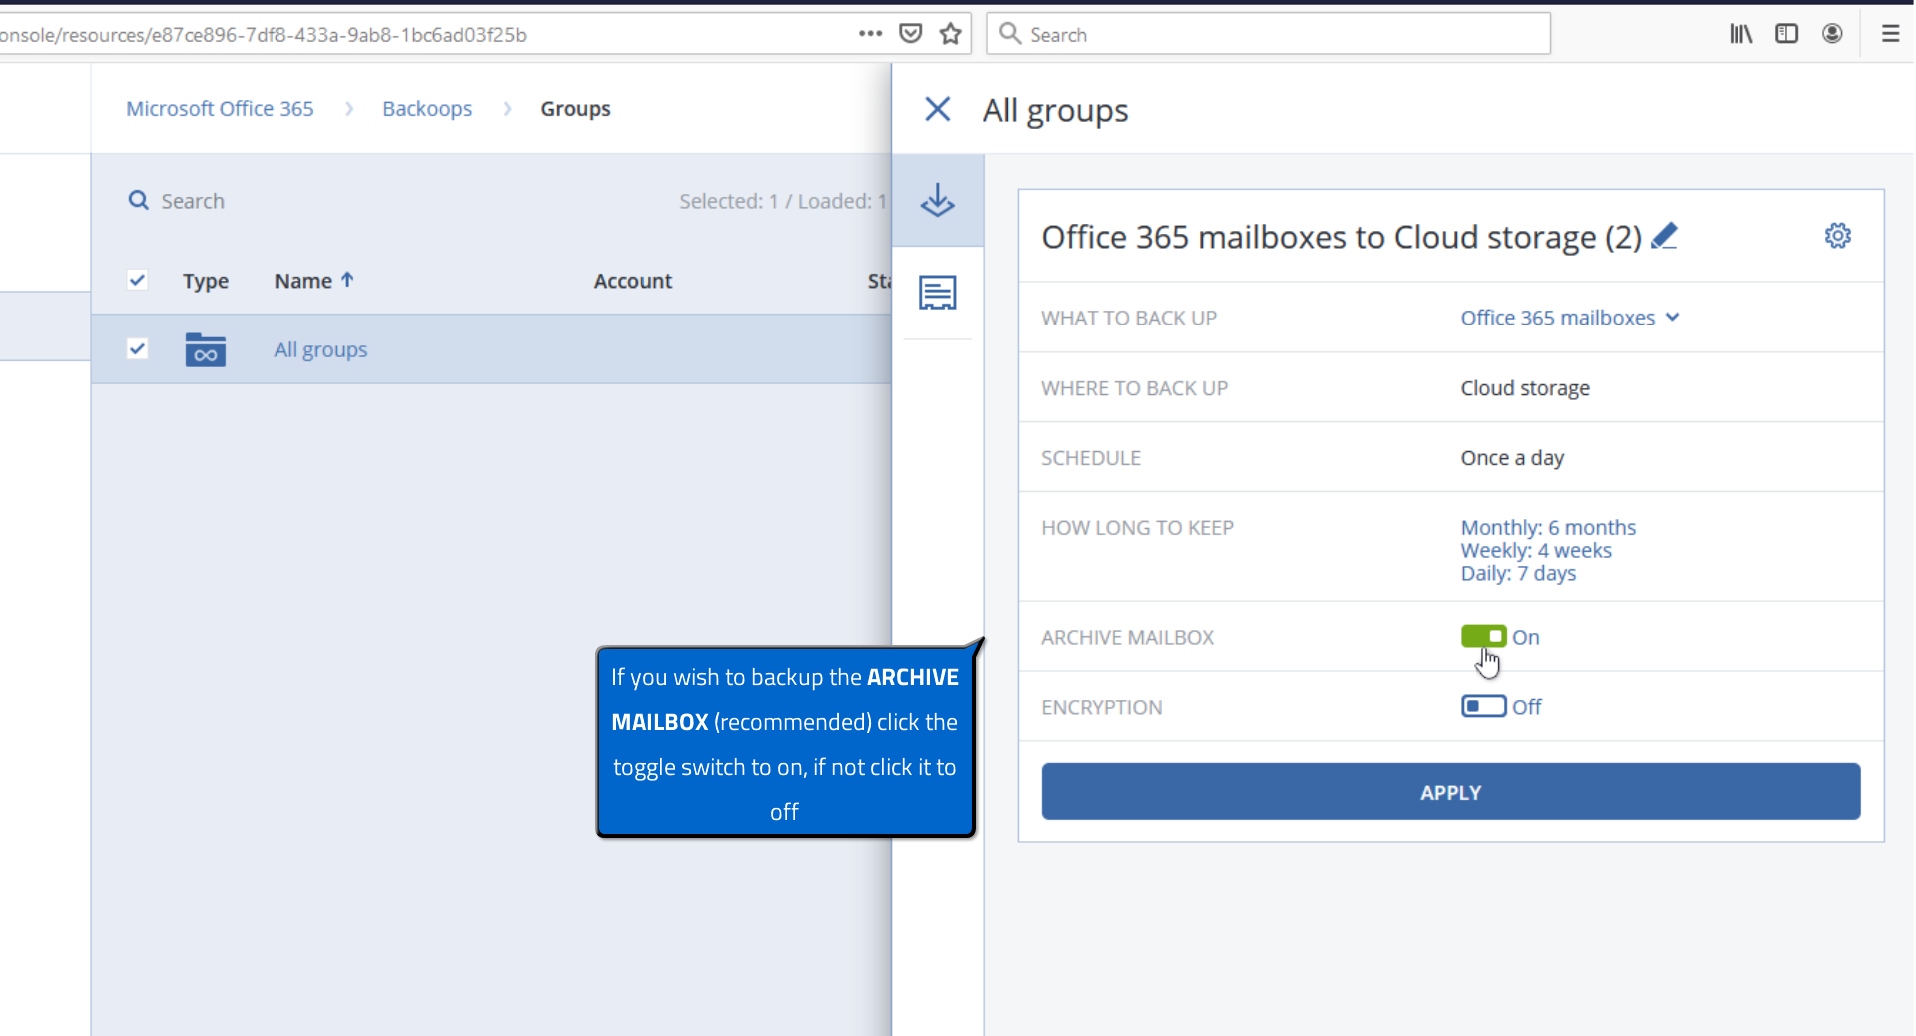This screenshot has width=1916, height=1036.
Task: Bookmark this page with star icon
Action: pyautogui.click(x=951, y=34)
